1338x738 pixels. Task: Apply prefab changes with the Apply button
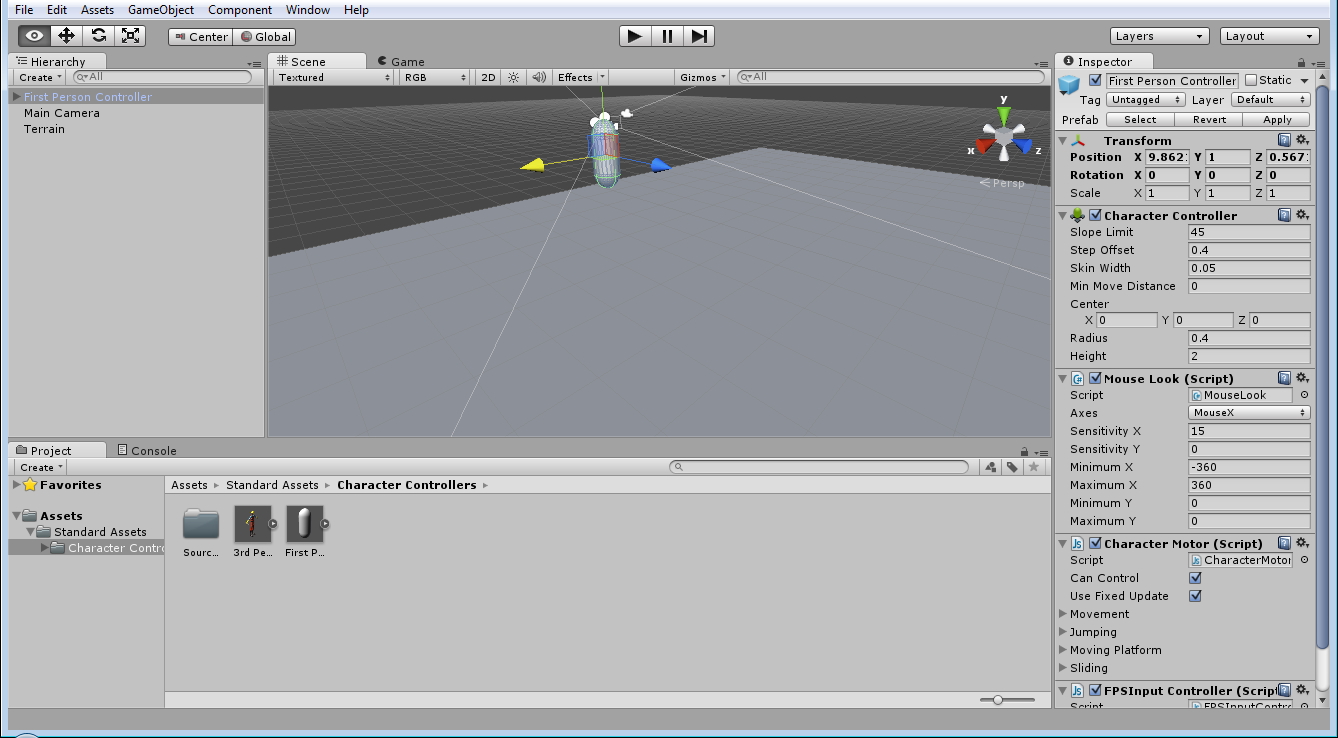pyautogui.click(x=1277, y=119)
